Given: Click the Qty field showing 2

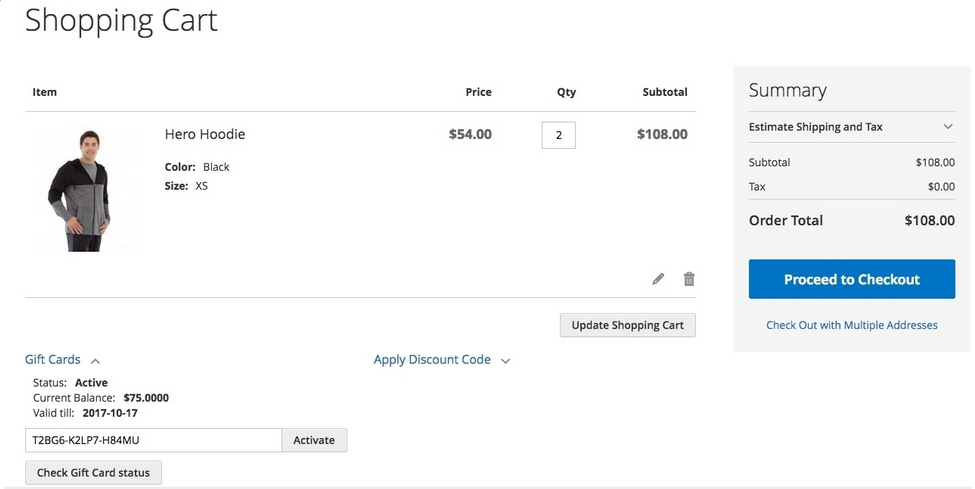Looking at the screenshot, I should point(558,135).
